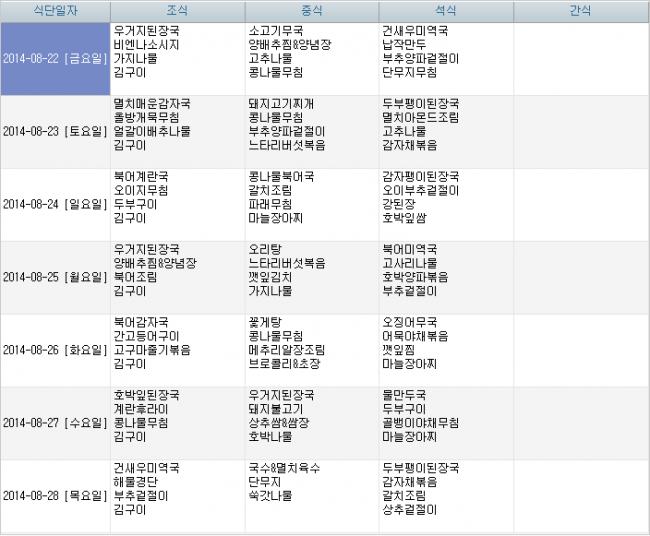Viewport: 650px width, 536px height.
Task: Select 오징어무국 in Tuesday's dinner cell
Action: coord(410,322)
